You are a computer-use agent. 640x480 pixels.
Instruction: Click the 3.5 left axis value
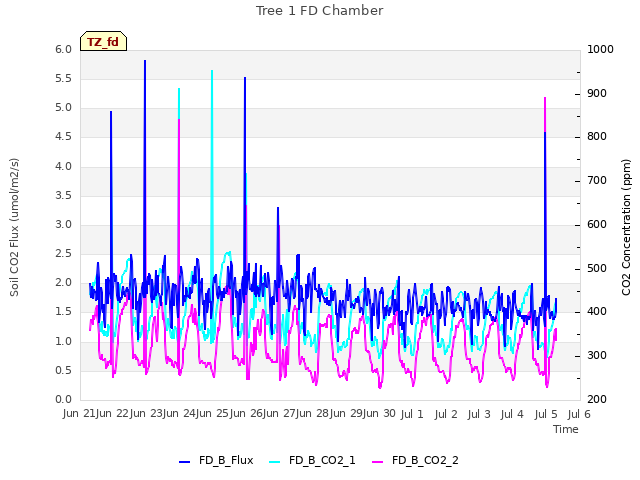pyautogui.click(x=63, y=196)
